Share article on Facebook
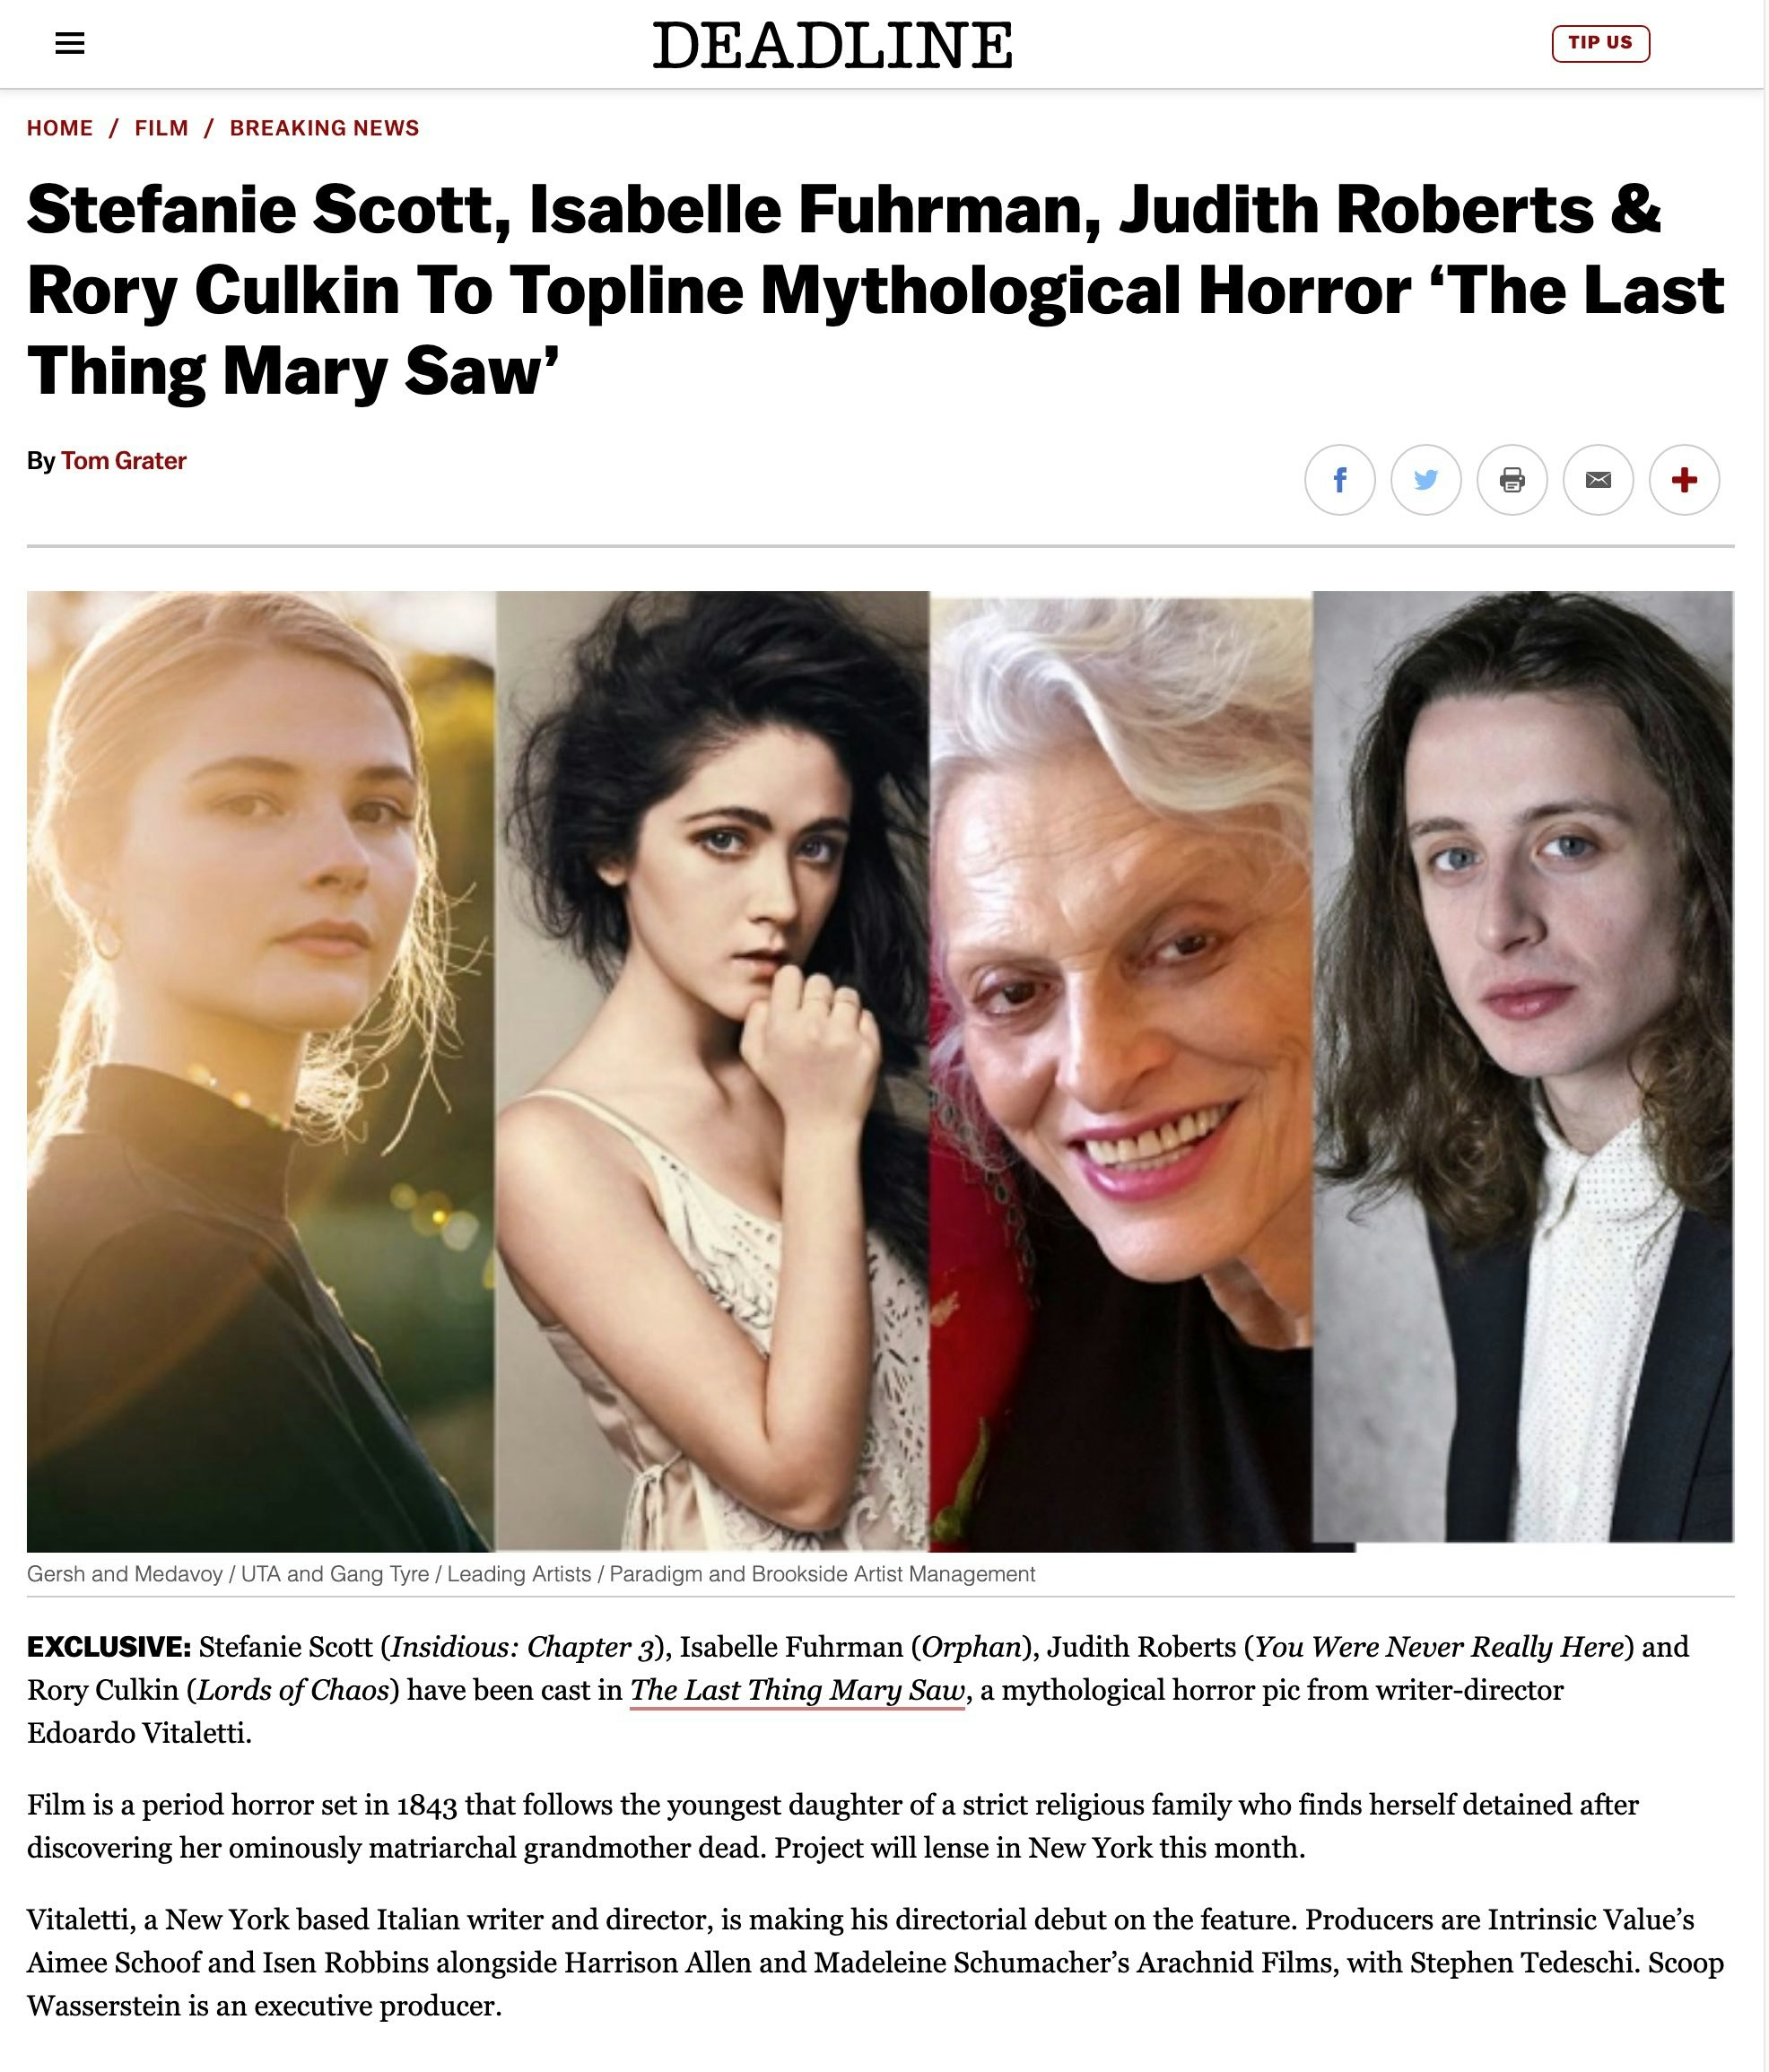The image size is (1769, 2072). tap(1339, 480)
